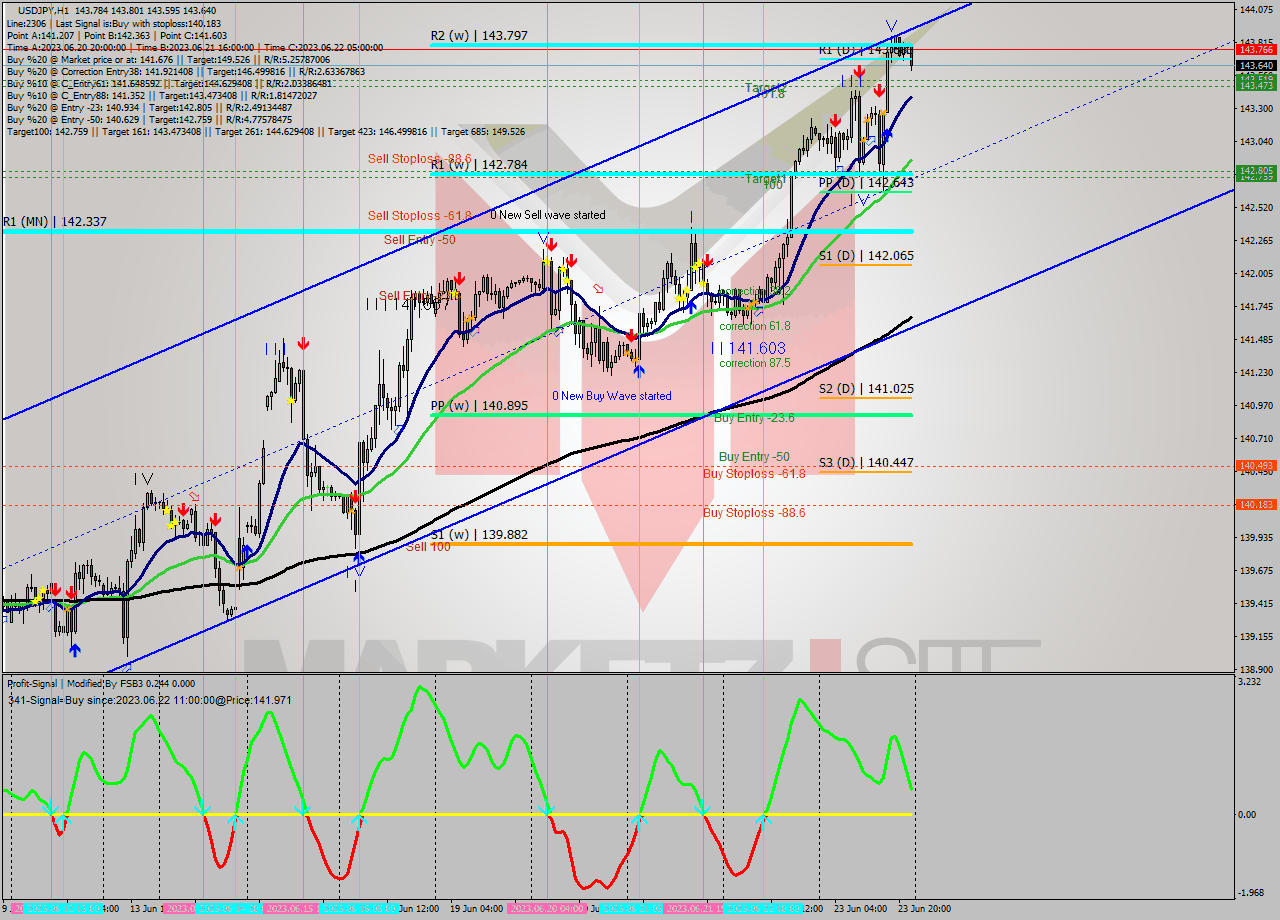Select the green 142.805 price tag on axis
The image size is (1280, 920).
tap(1256, 171)
